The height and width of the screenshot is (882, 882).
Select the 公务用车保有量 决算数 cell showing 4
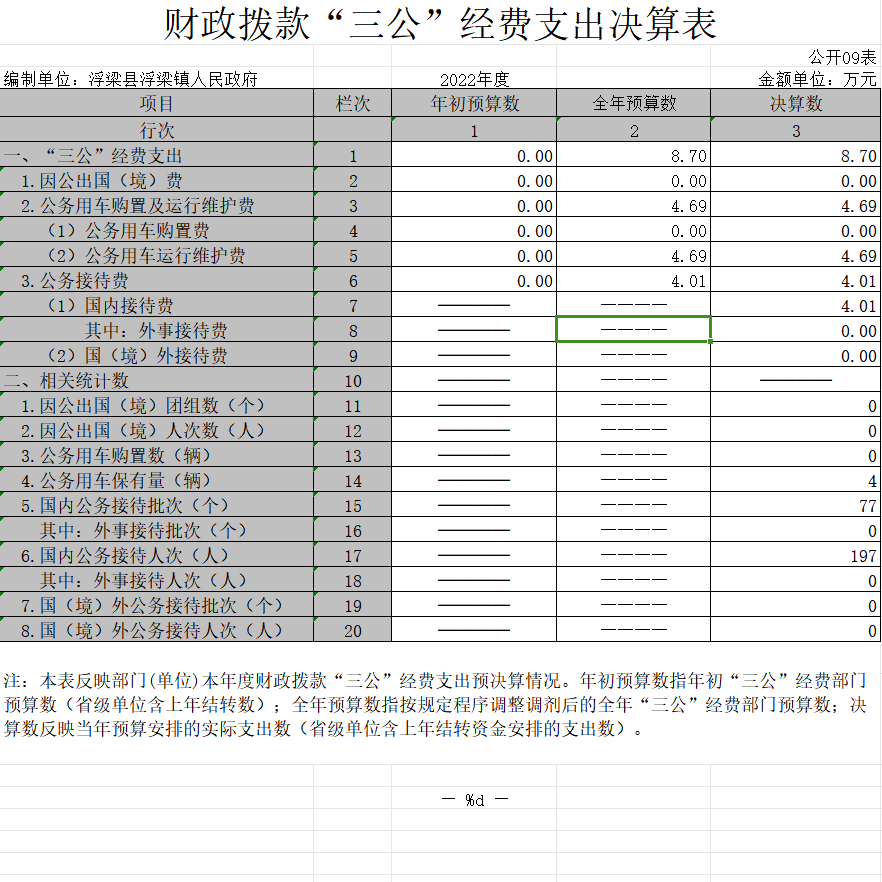coord(796,481)
